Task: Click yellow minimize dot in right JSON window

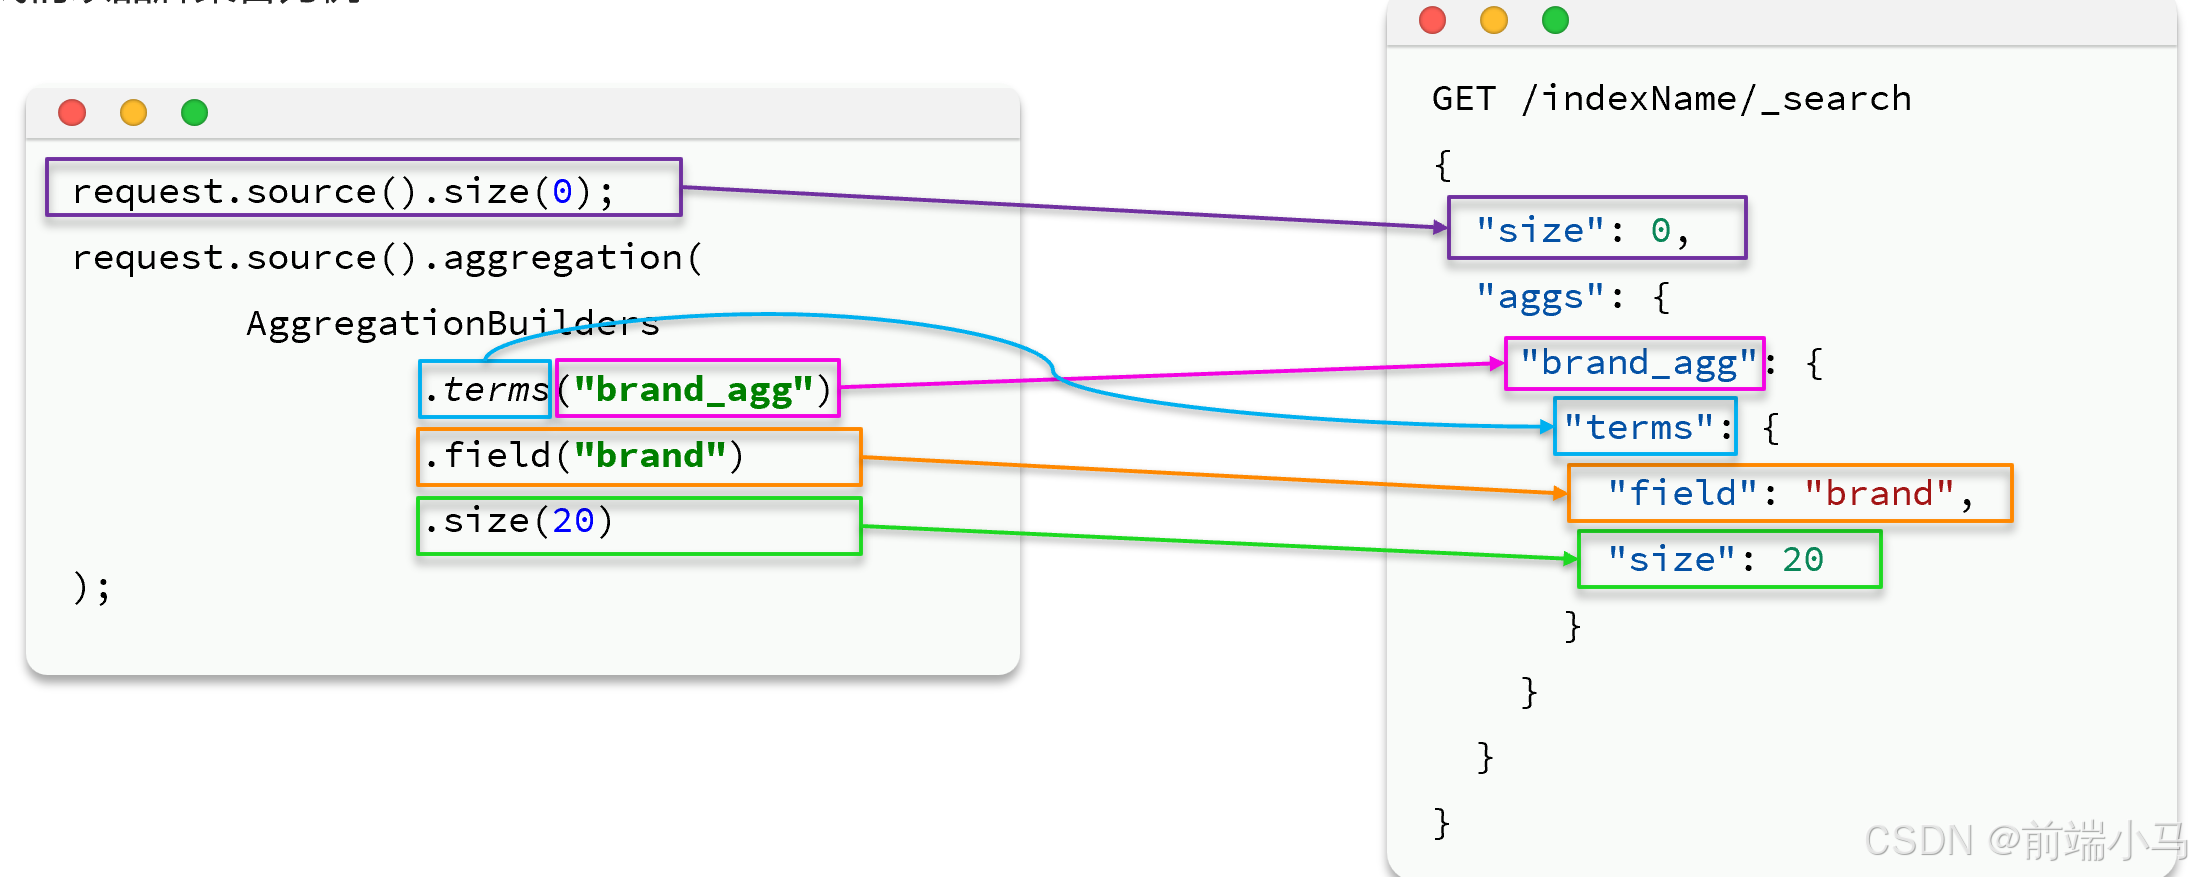Action: coord(1493,20)
